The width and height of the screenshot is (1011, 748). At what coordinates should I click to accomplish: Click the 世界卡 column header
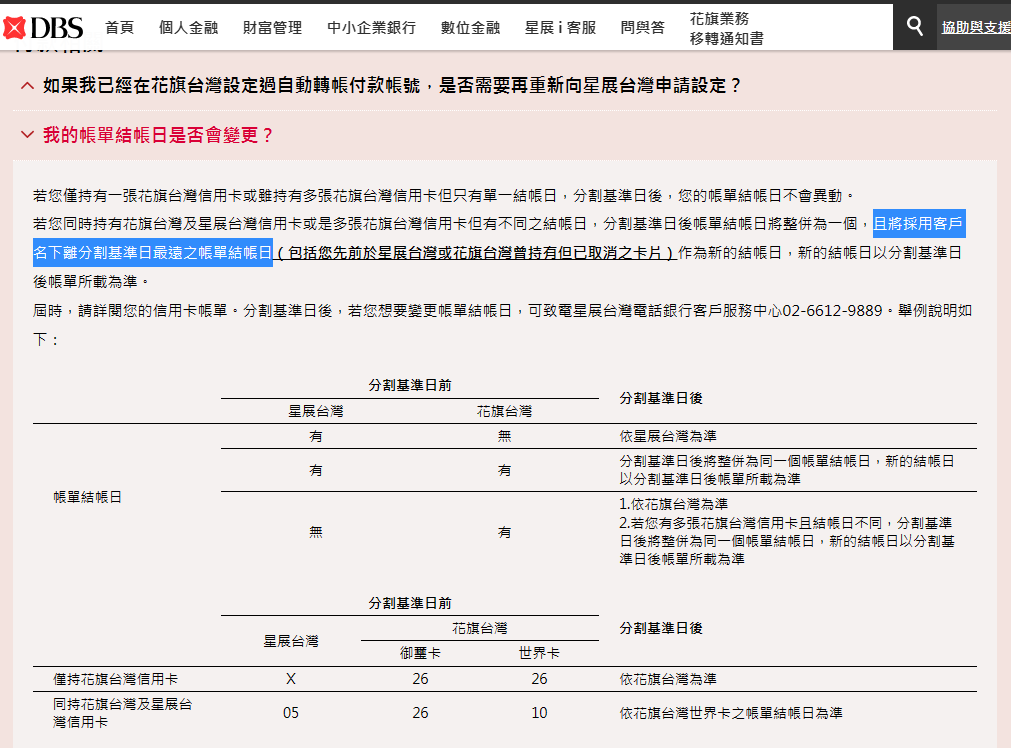(x=539, y=653)
